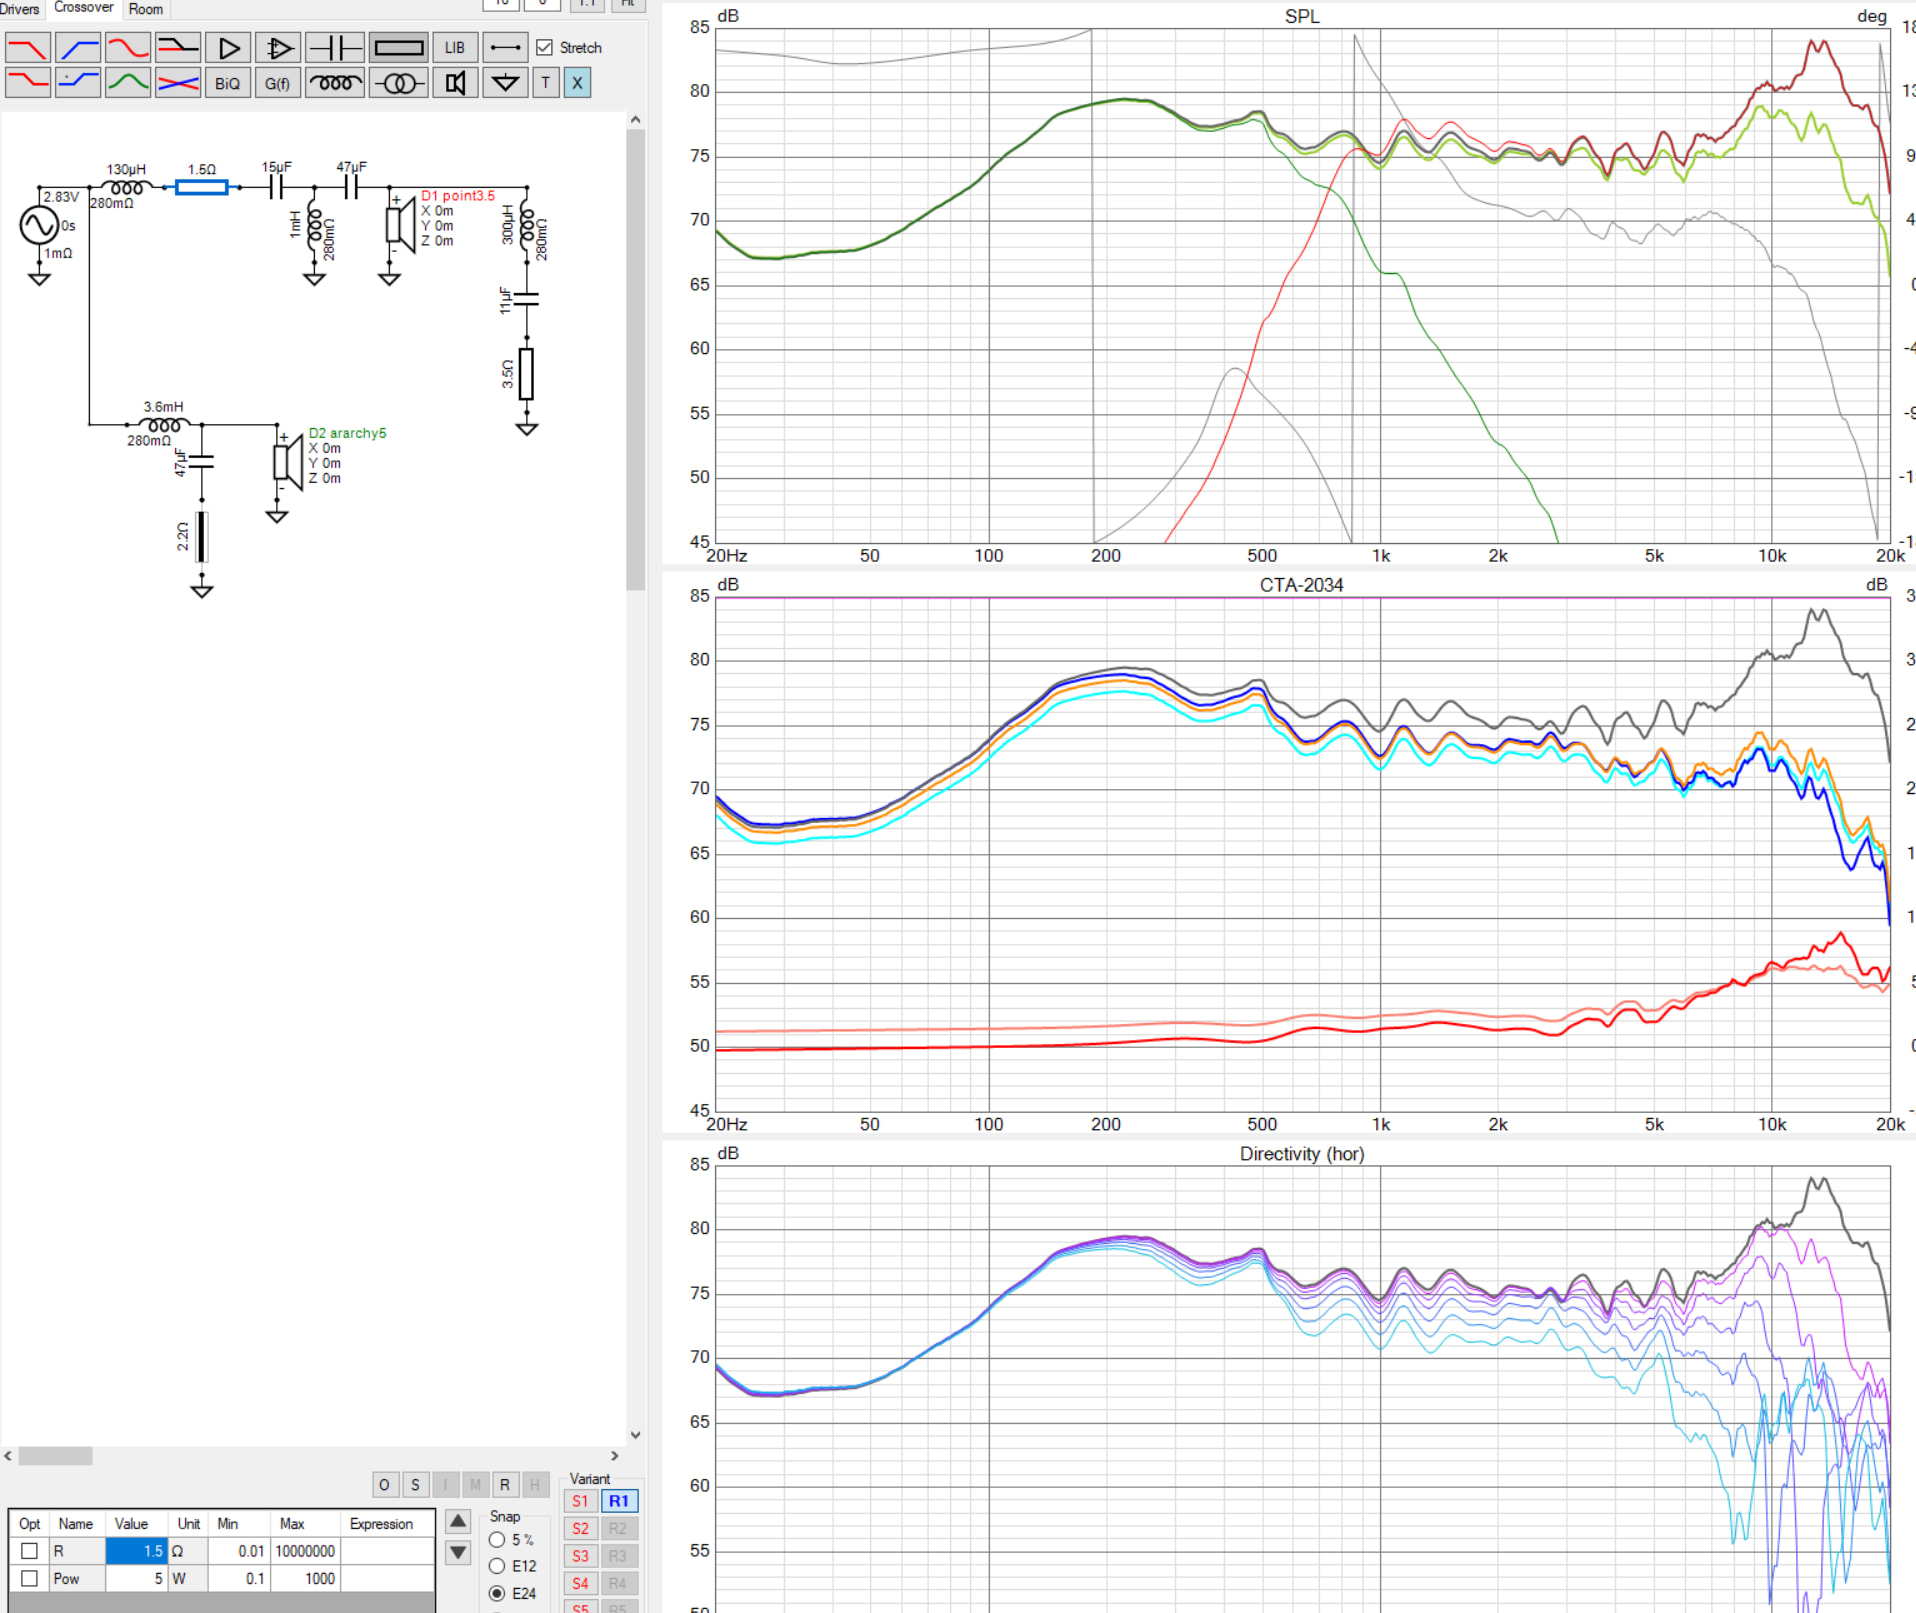
Task: Click the BiQ biquad filter button
Action: click(x=228, y=83)
